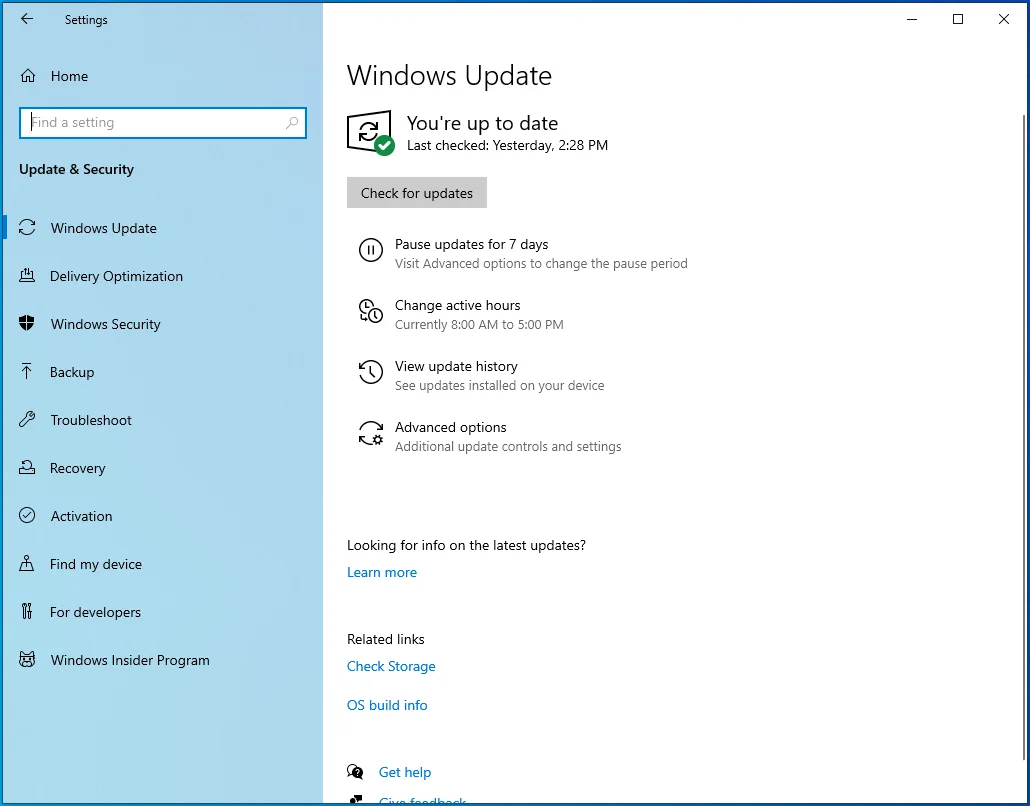Image resolution: width=1030 pixels, height=806 pixels.
Task: Click the Troubleshoot wrench icon
Action: pos(27,420)
